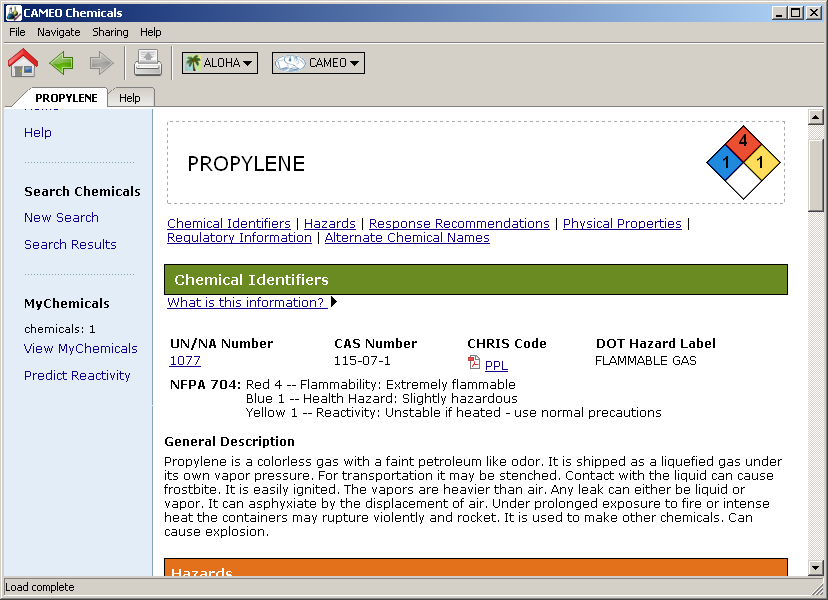Click the yellow 1 diamond segment
This screenshot has width=828, height=600.
coord(761,162)
